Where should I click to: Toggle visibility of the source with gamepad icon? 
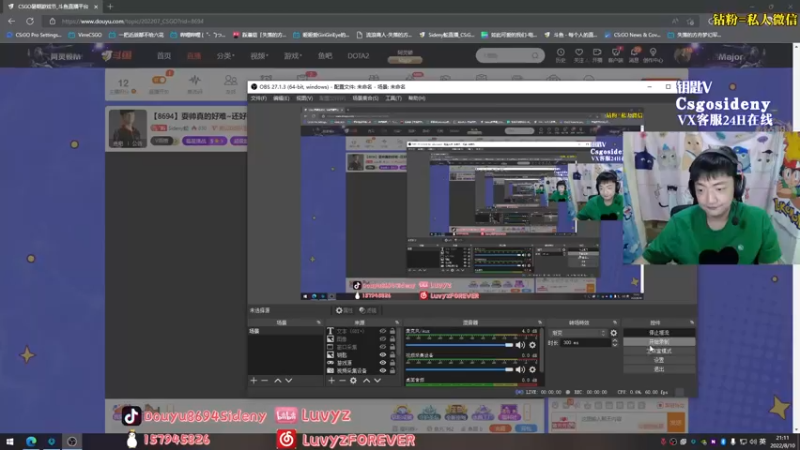pos(383,363)
